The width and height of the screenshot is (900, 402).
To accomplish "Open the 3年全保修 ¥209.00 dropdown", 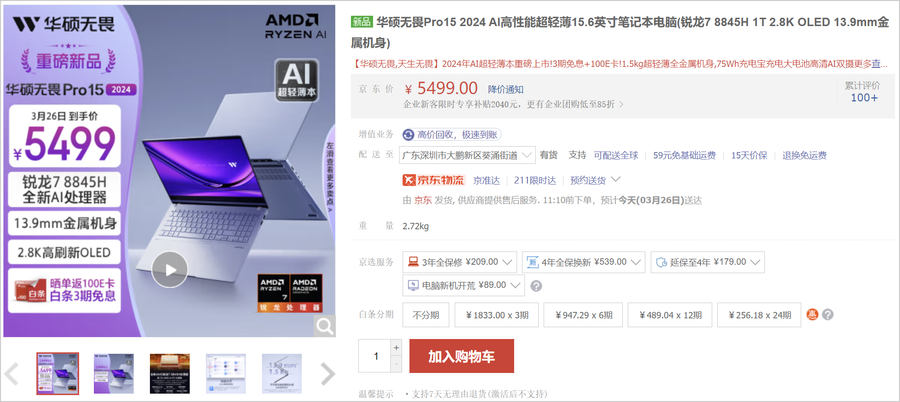I will pyautogui.click(x=460, y=262).
